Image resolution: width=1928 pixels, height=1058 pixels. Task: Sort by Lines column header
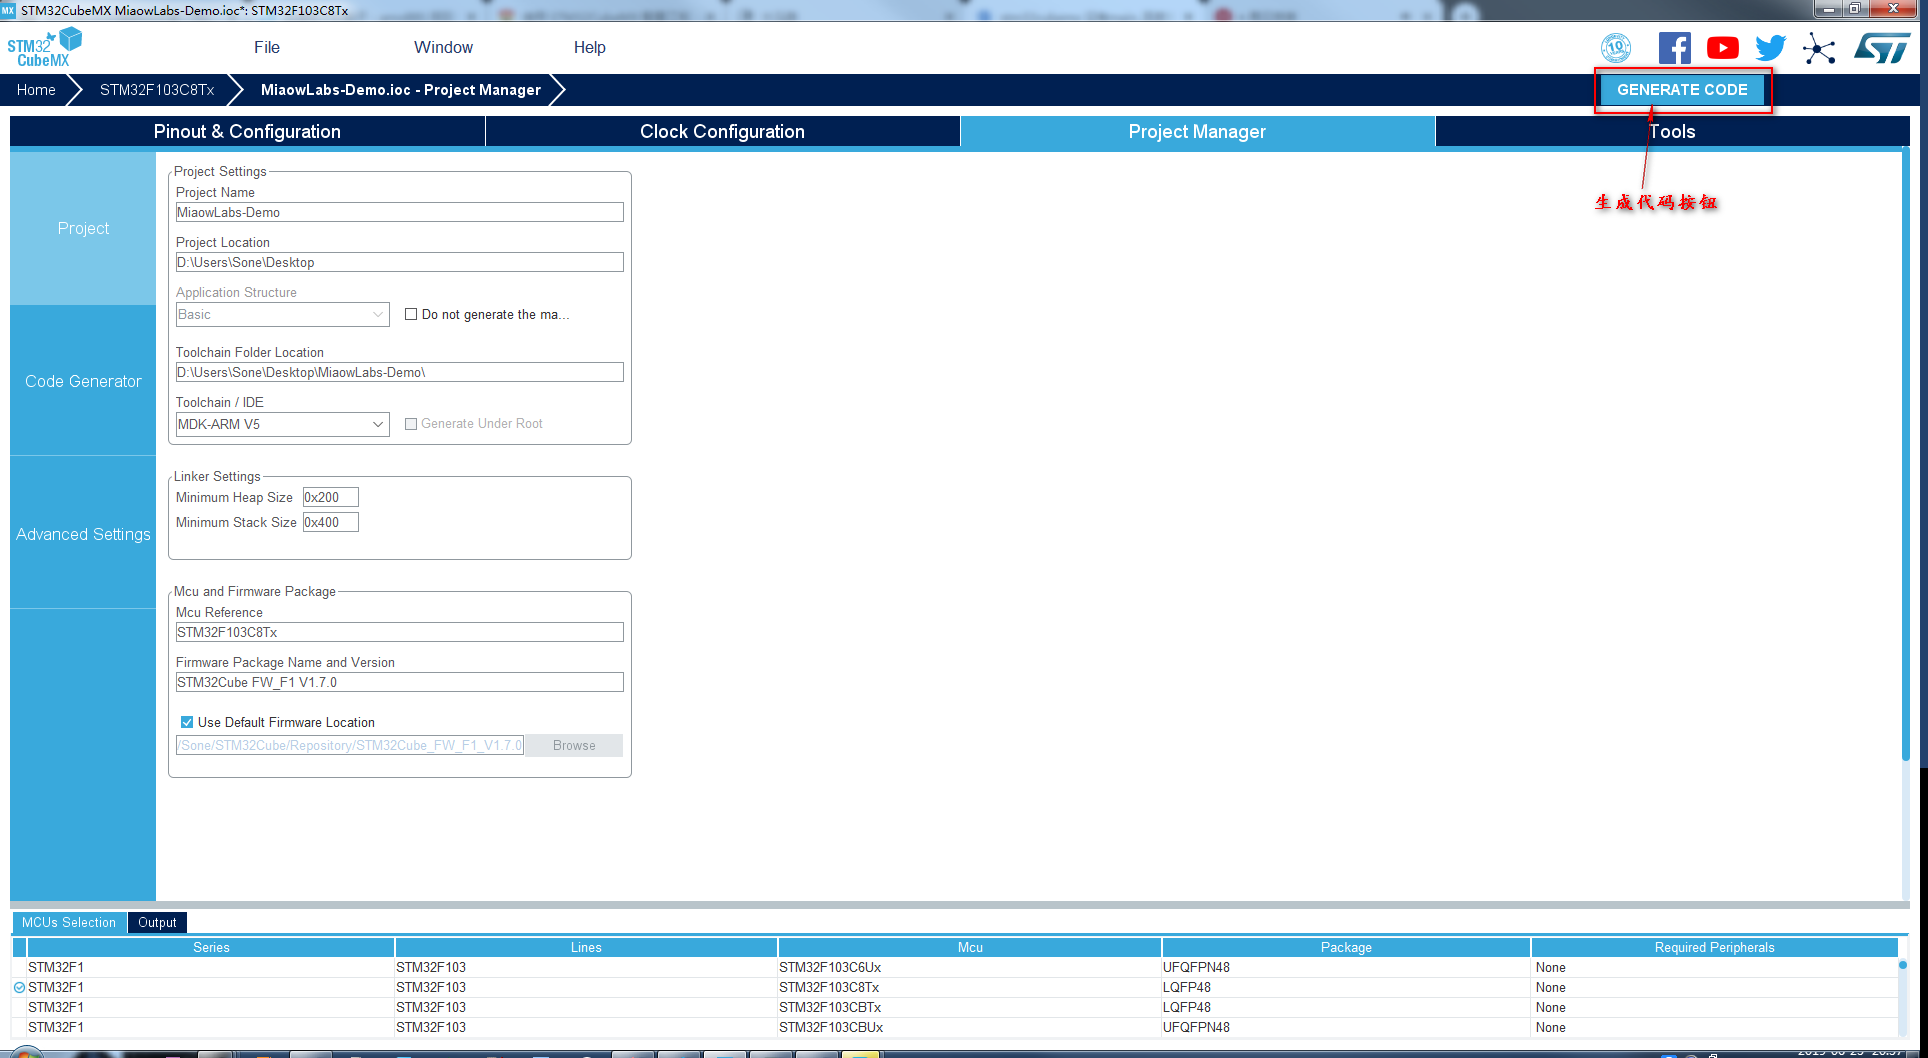coord(586,947)
